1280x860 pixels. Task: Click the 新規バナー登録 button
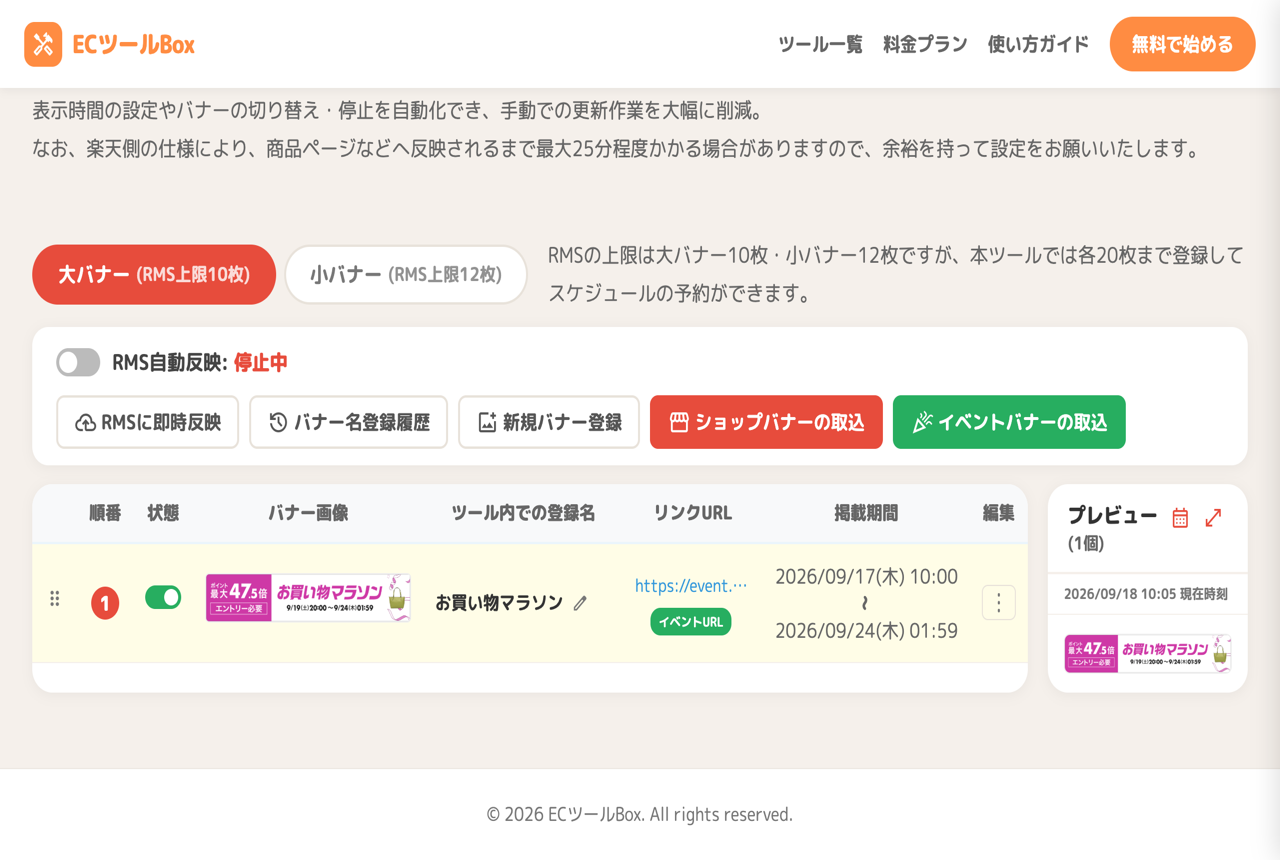(549, 422)
